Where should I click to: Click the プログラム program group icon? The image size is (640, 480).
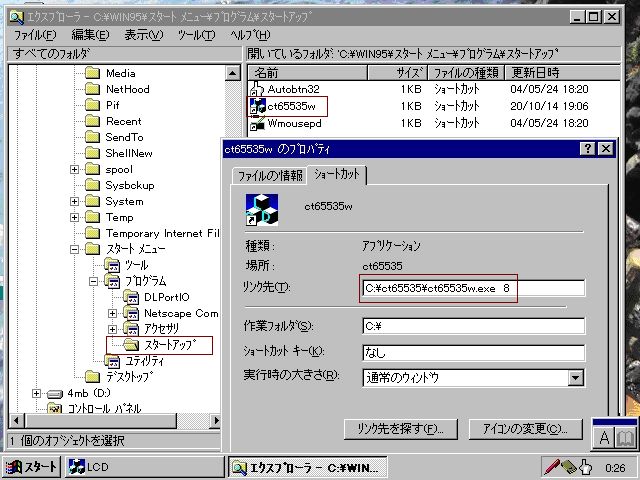click(112, 281)
